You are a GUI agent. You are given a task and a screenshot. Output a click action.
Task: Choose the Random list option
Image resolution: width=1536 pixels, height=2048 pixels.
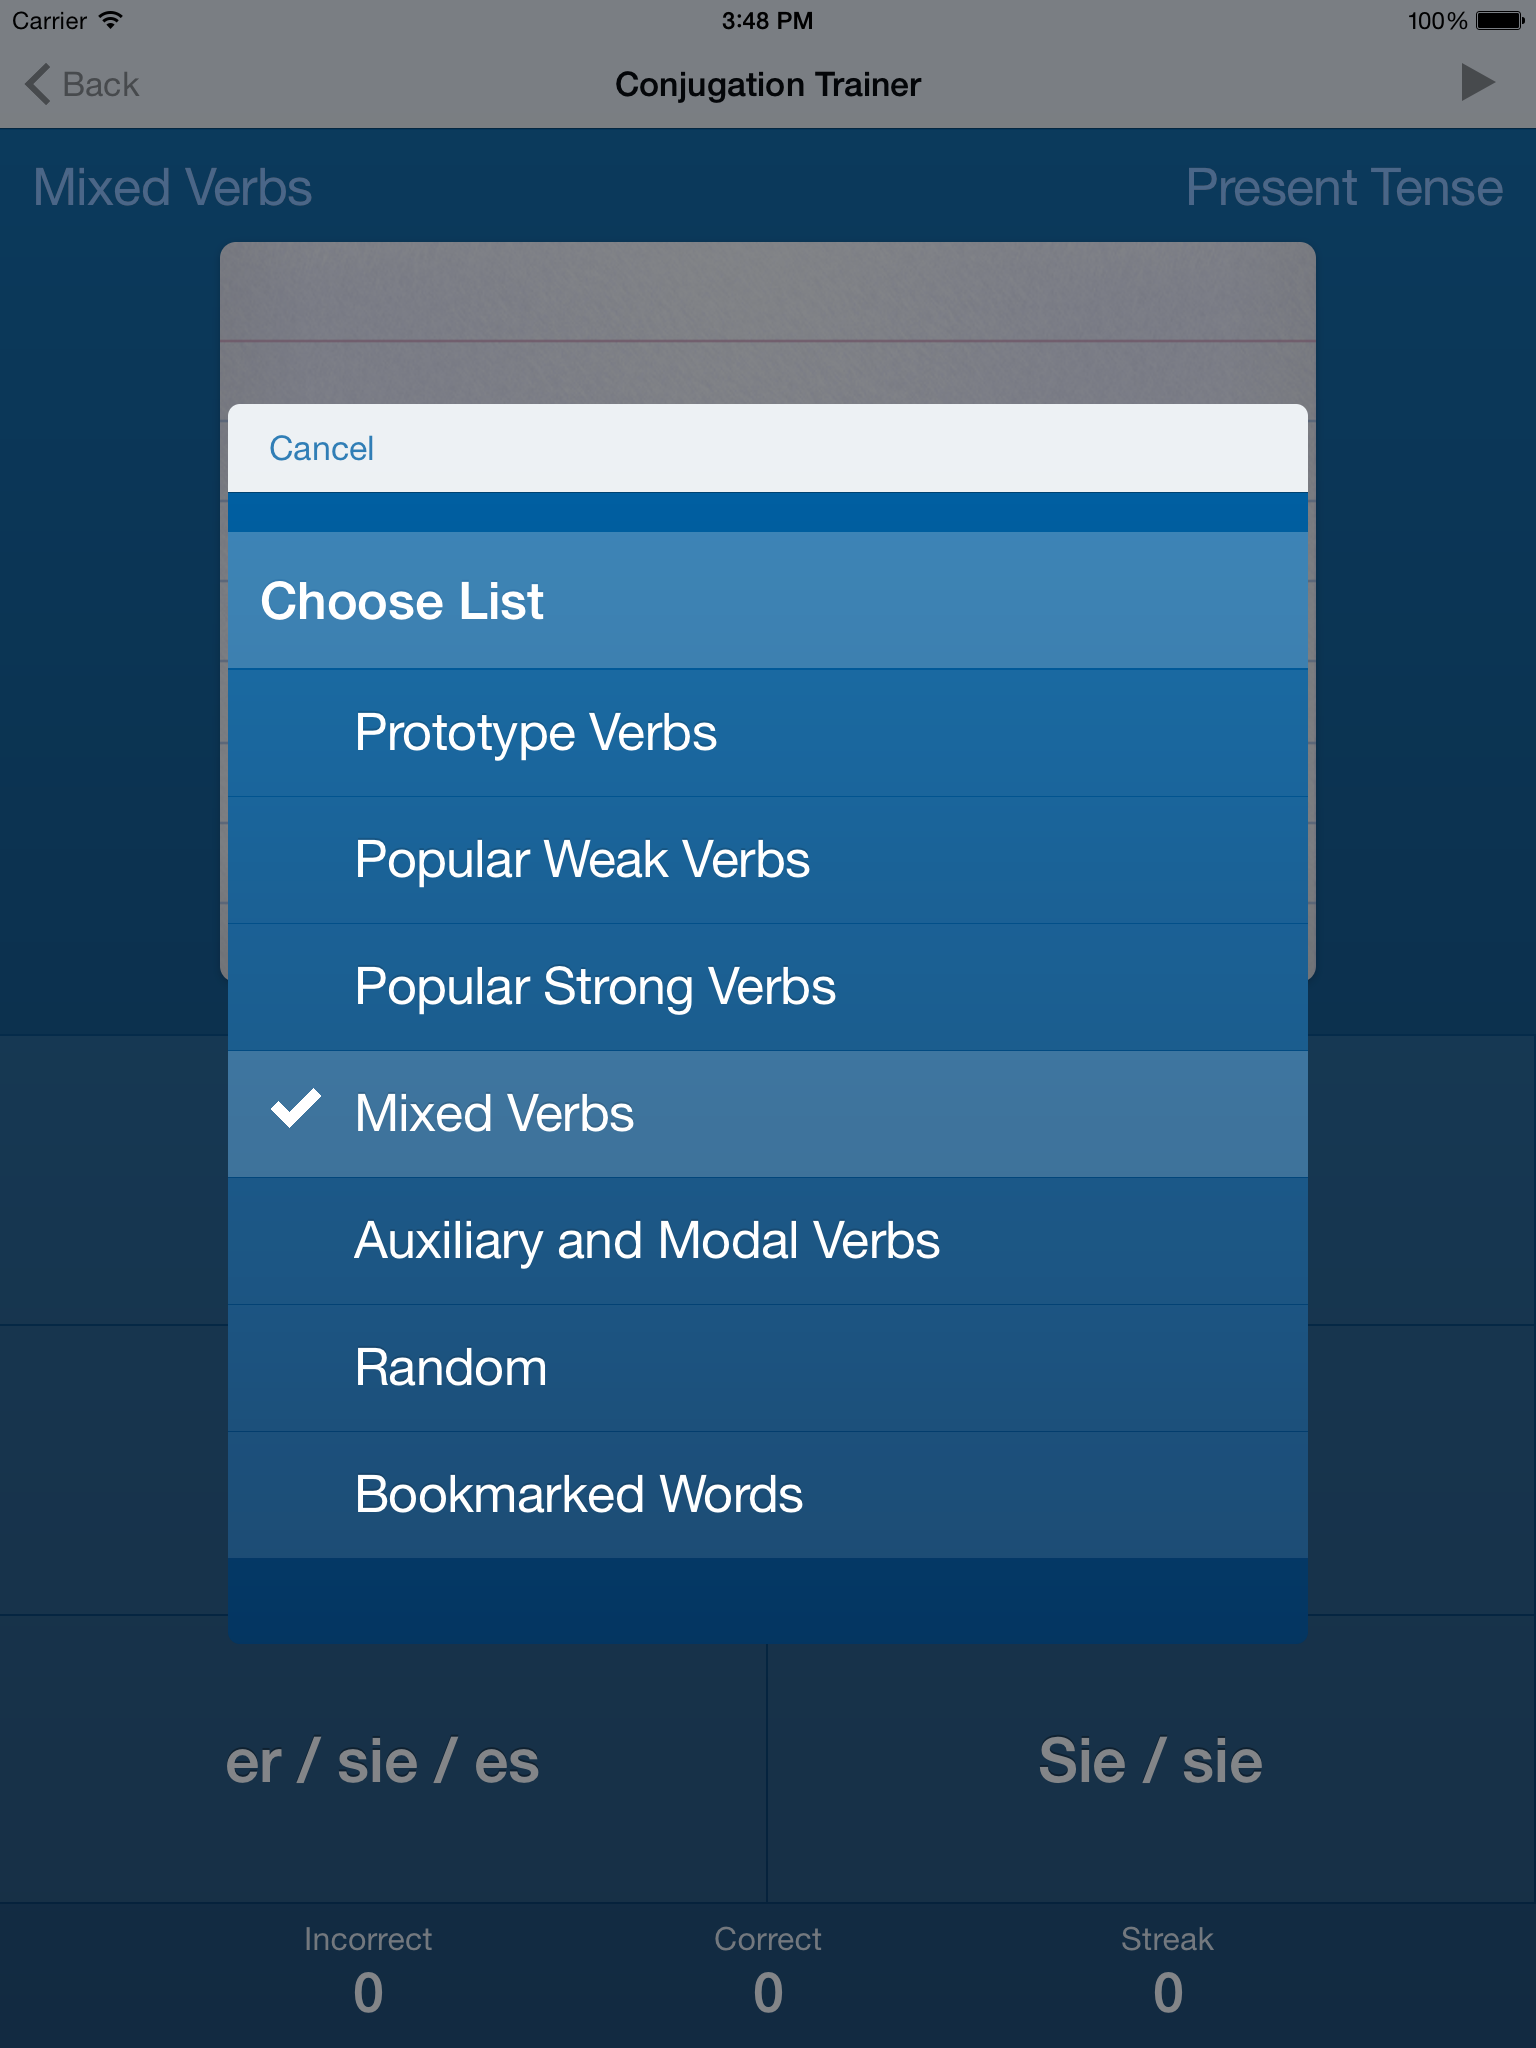451,1367
